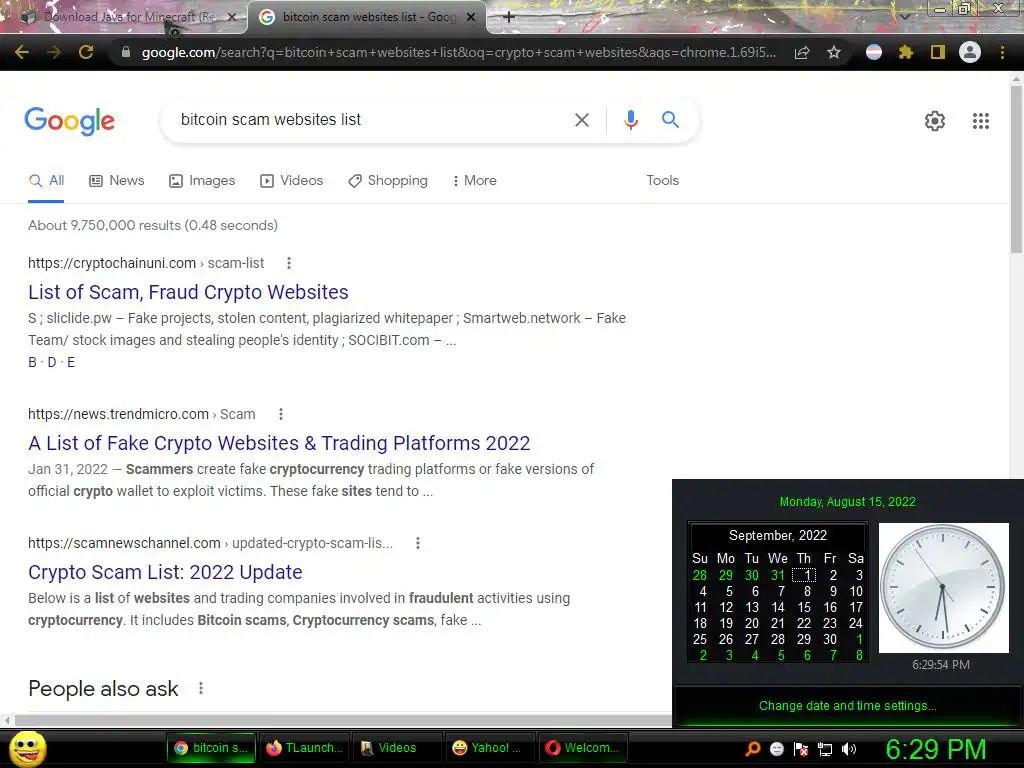This screenshot has height=768, width=1024.
Task: Open options for the news.trendmicro.com result
Action: 281,414
